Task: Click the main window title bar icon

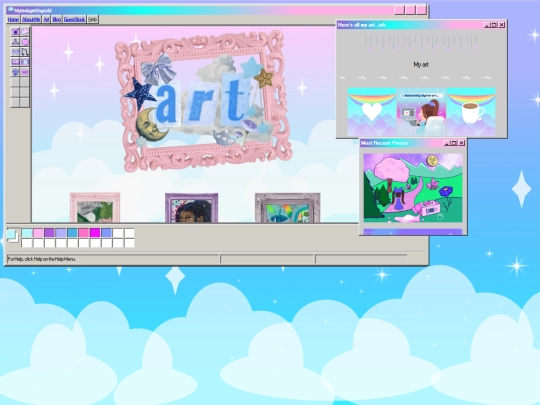Action: tap(11, 10)
